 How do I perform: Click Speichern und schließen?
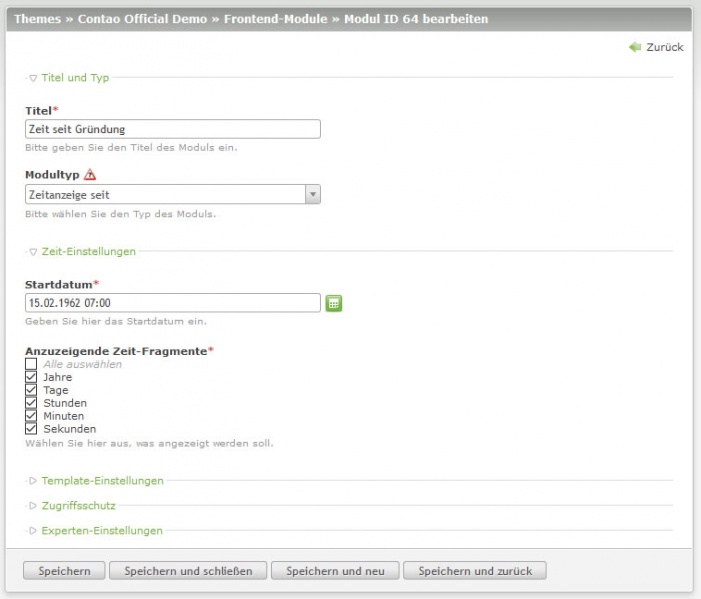(x=188, y=571)
